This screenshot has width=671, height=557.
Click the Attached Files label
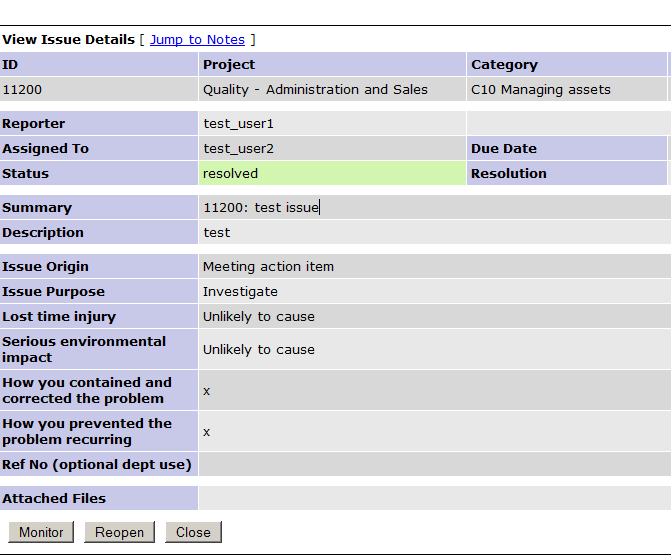54,498
